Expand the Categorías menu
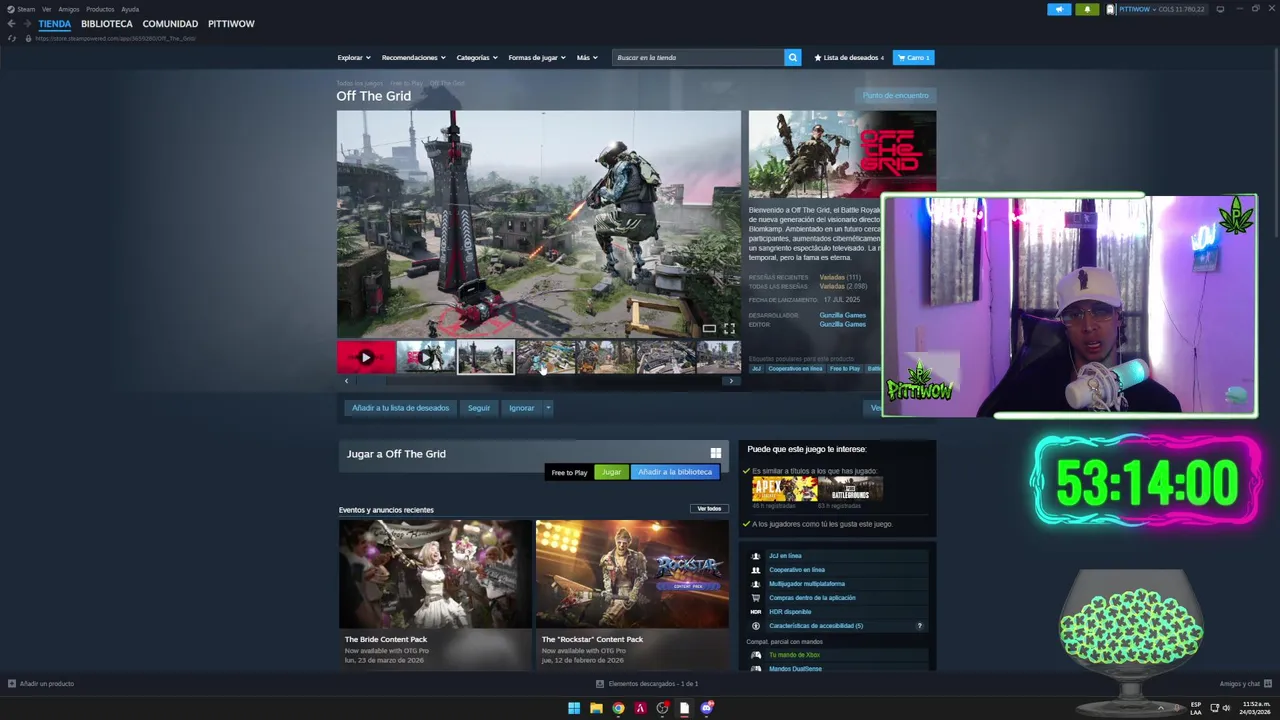The image size is (1280, 720). 477,58
